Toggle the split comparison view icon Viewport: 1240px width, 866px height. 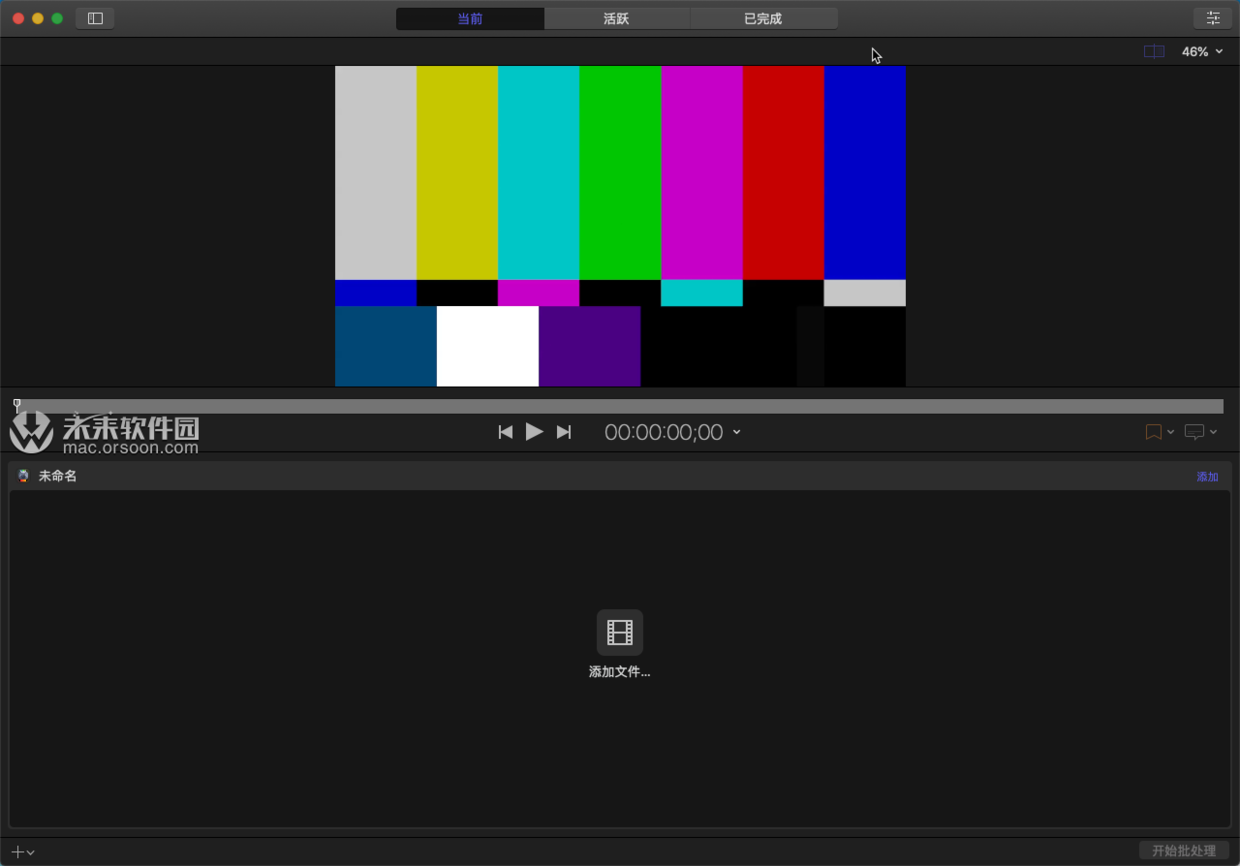1154,51
